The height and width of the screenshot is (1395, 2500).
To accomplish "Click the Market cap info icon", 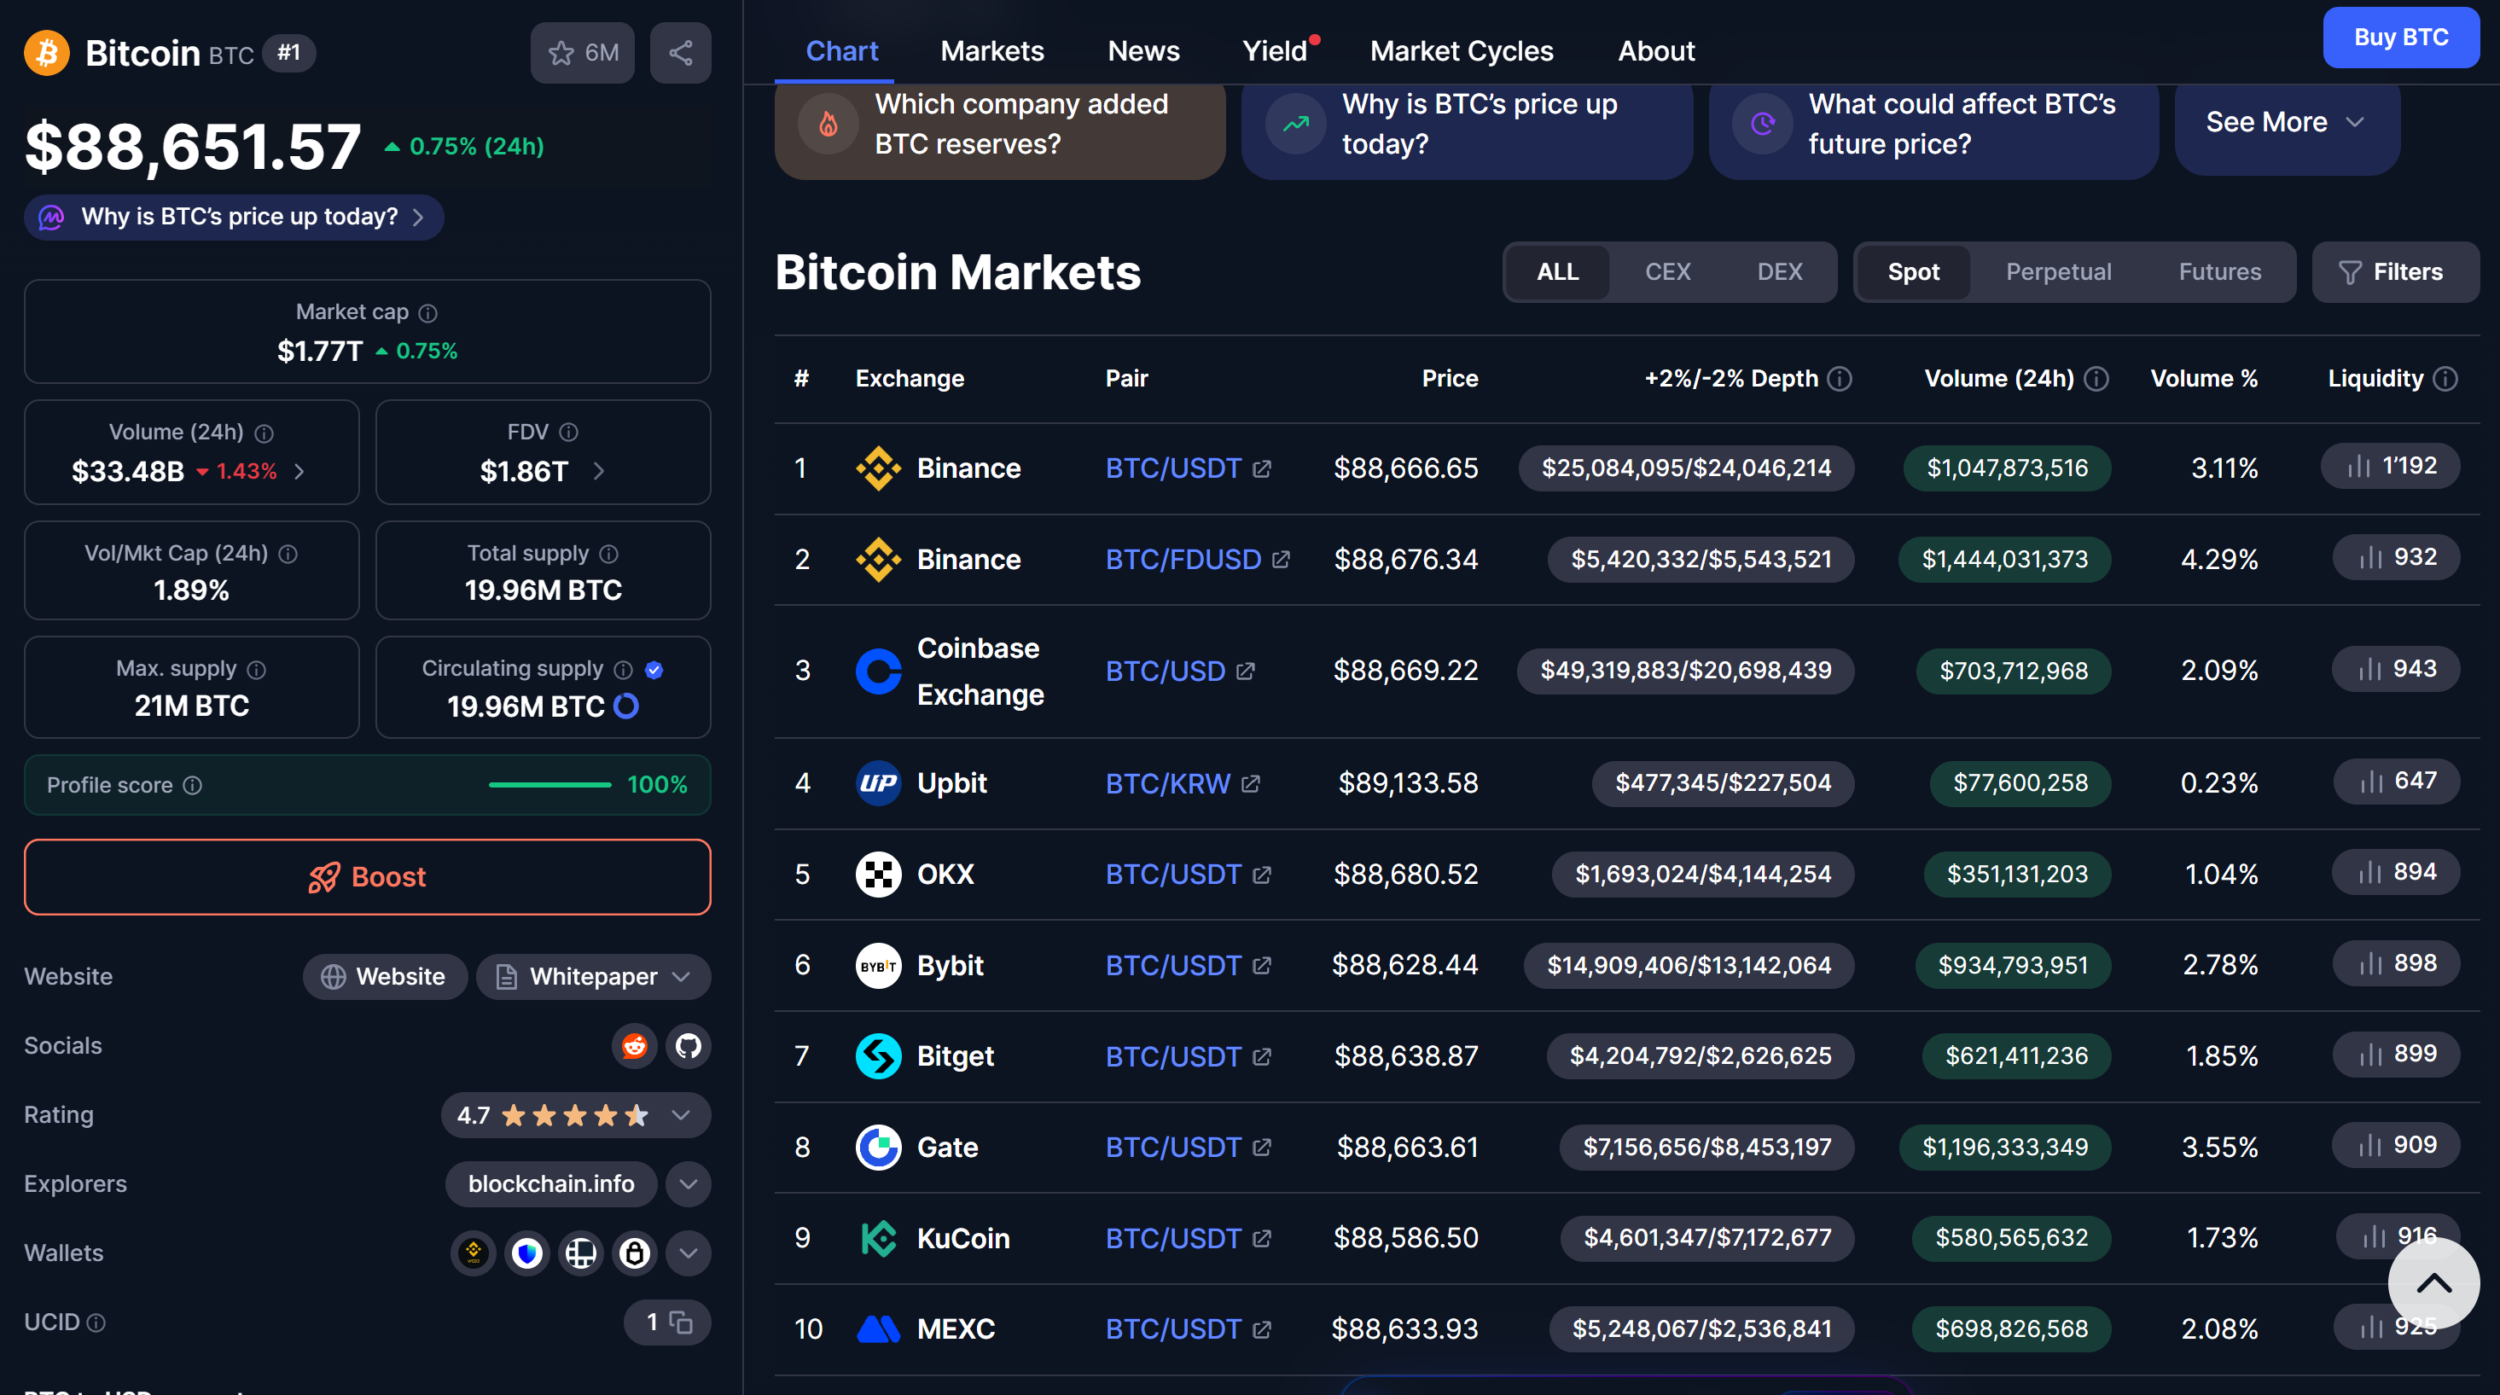I will (x=428, y=313).
